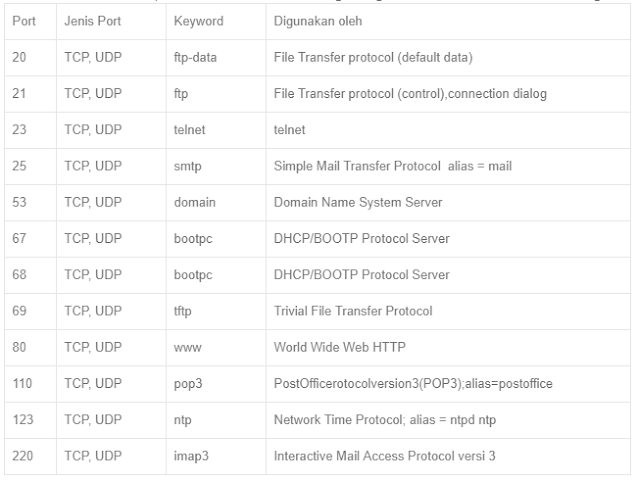
Task: Click the "Port" column header
Action: tap(22, 20)
